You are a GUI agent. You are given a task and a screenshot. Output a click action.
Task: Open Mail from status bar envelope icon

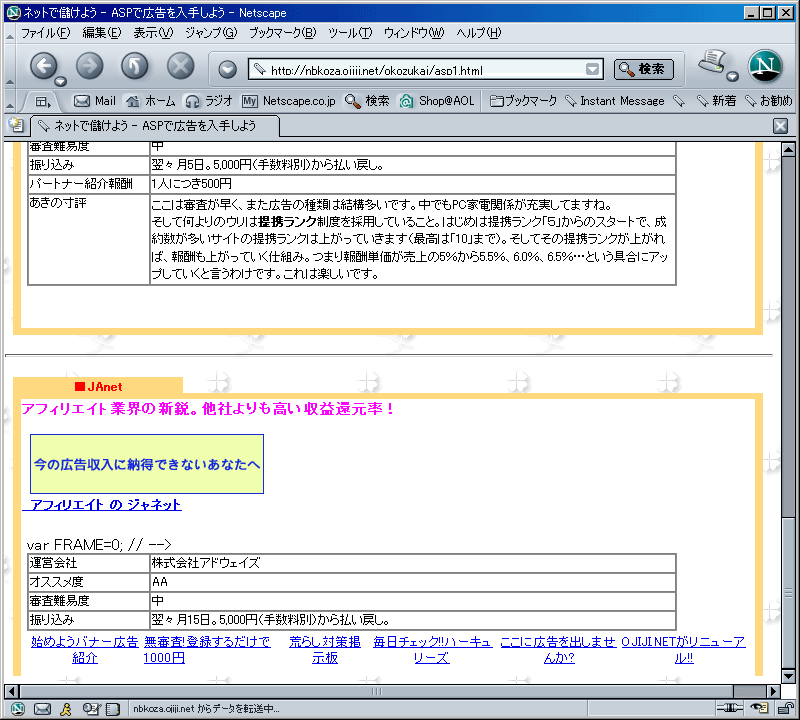(42, 709)
